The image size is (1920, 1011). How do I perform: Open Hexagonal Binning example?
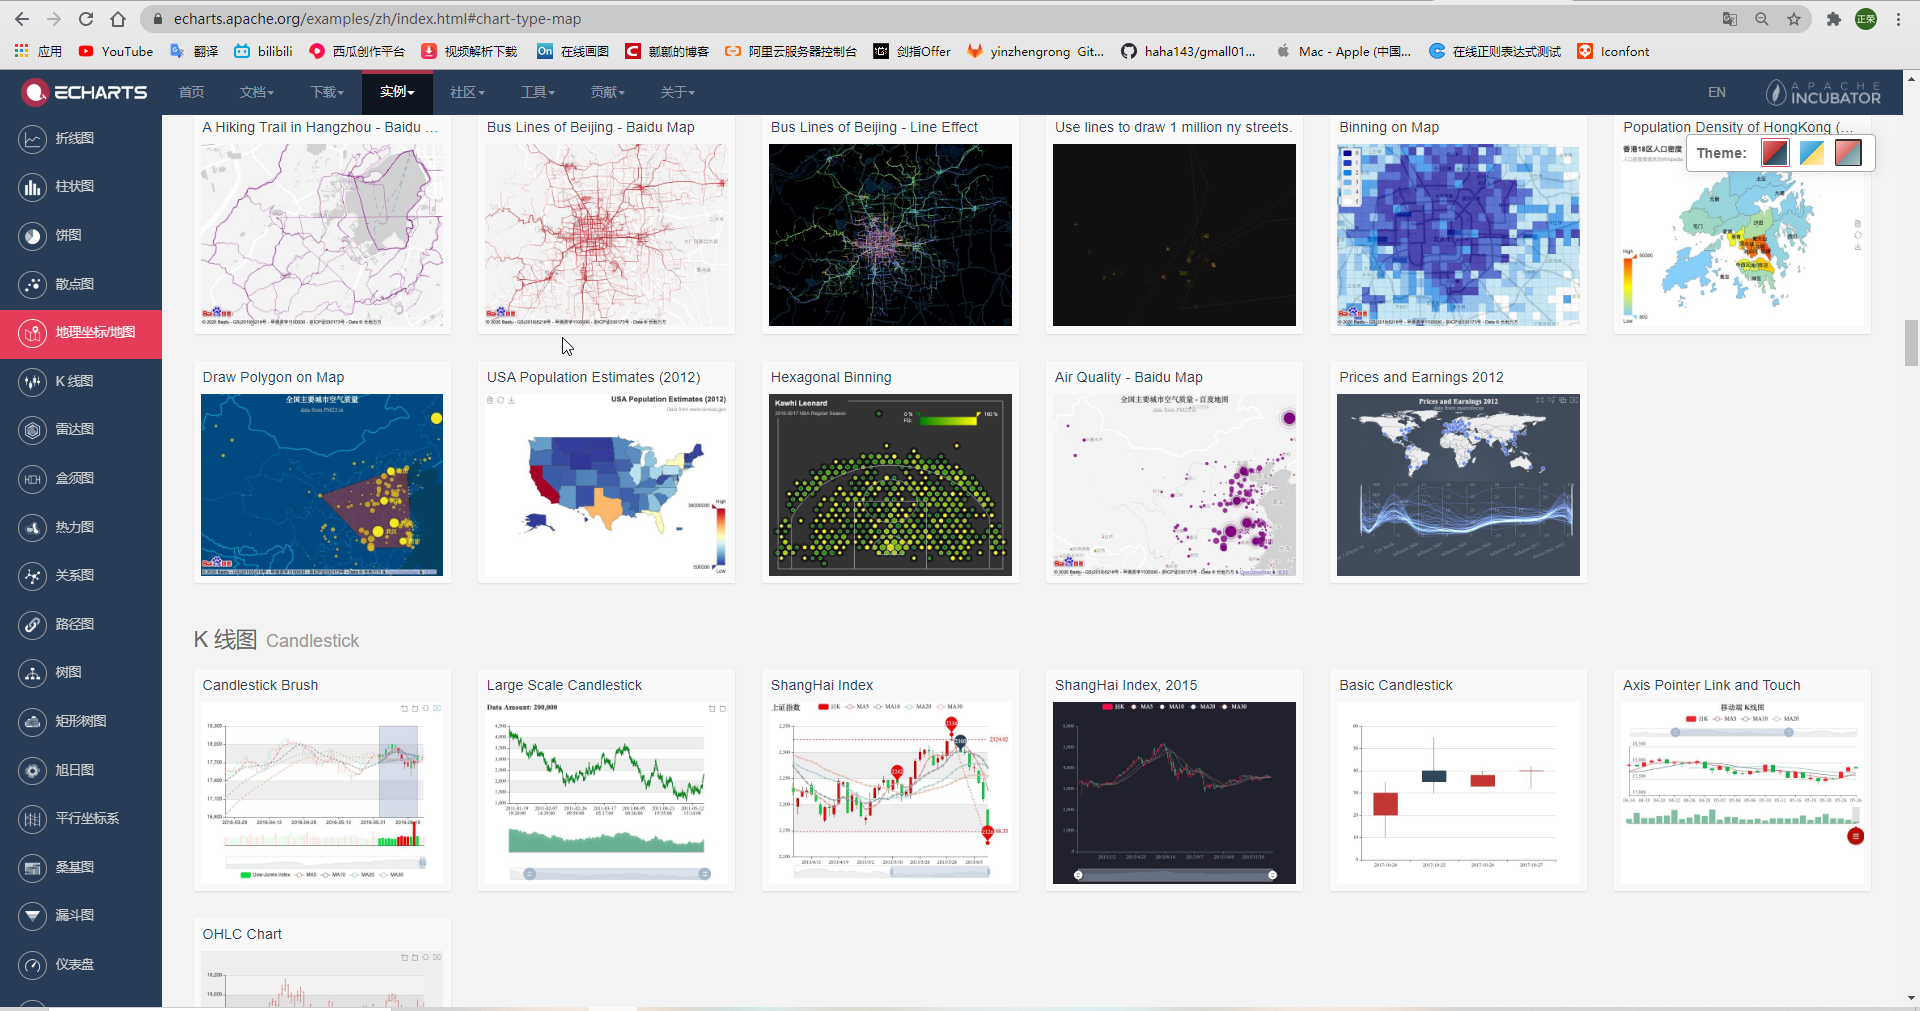tap(890, 474)
